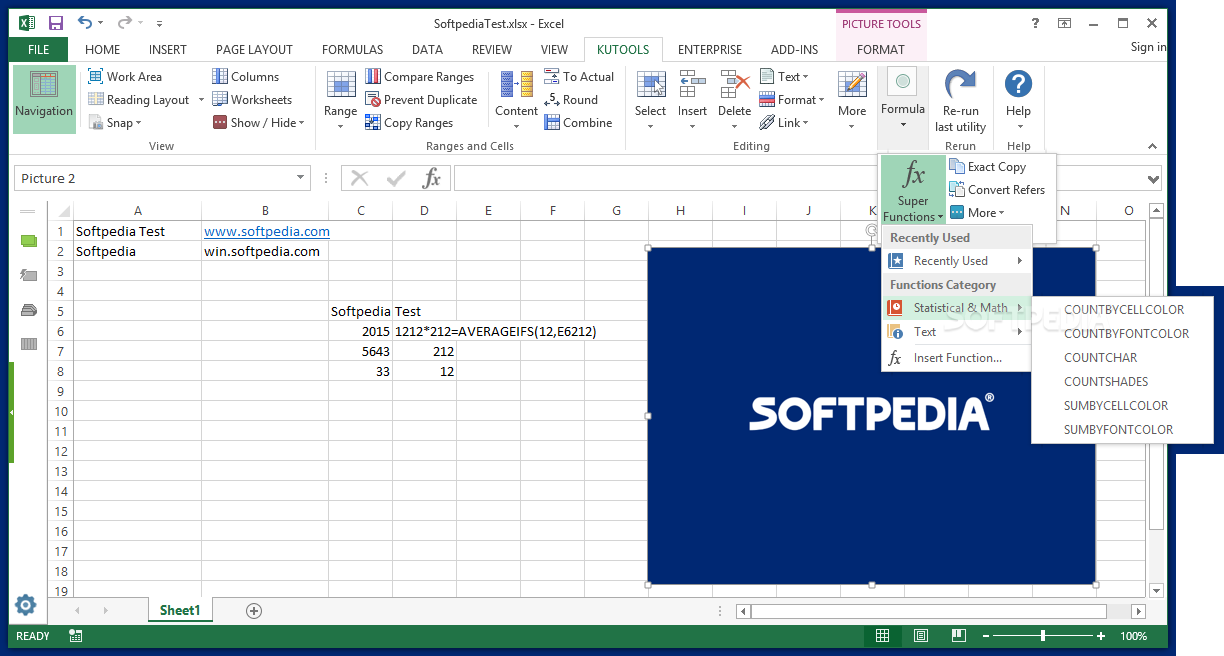Image resolution: width=1224 pixels, height=656 pixels.
Task: Select COUNTSHADES function
Action: click(1123, 382)
